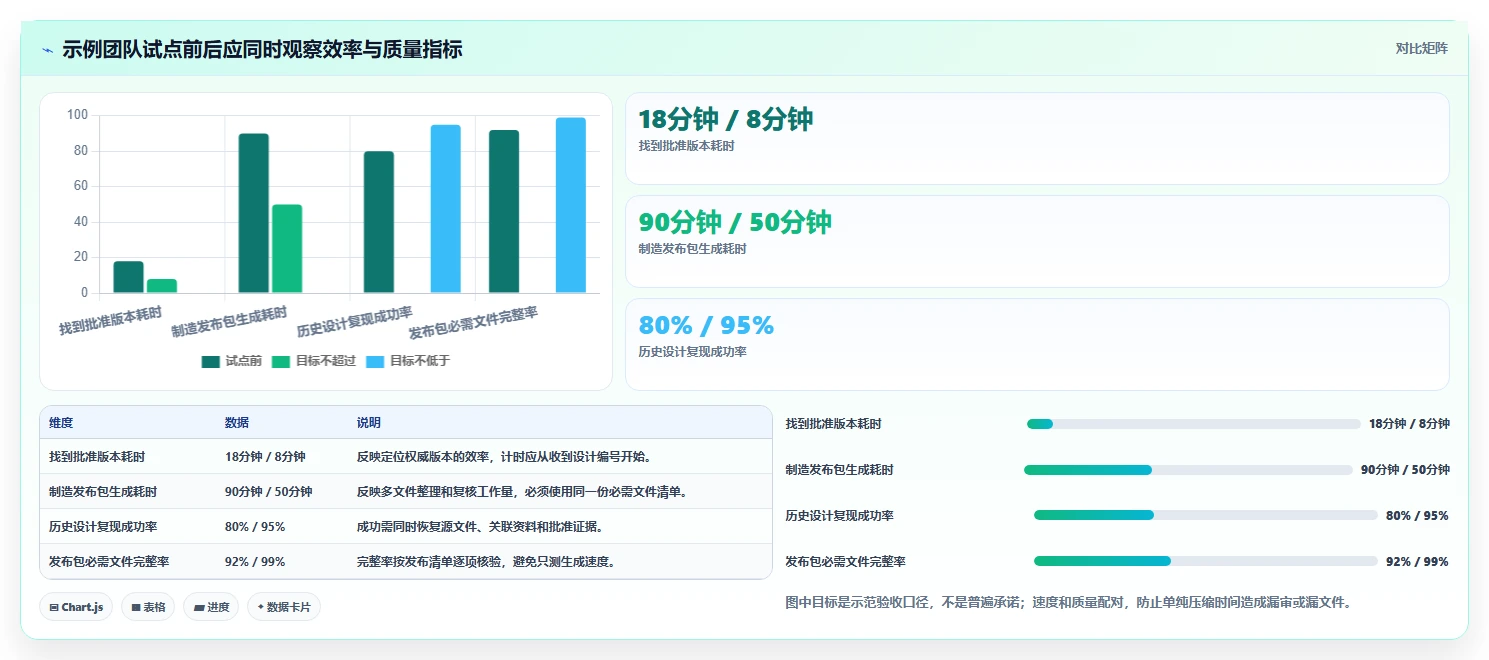Click the description starting 反映多文件整理和复核工作量

[x=522, y=492]
